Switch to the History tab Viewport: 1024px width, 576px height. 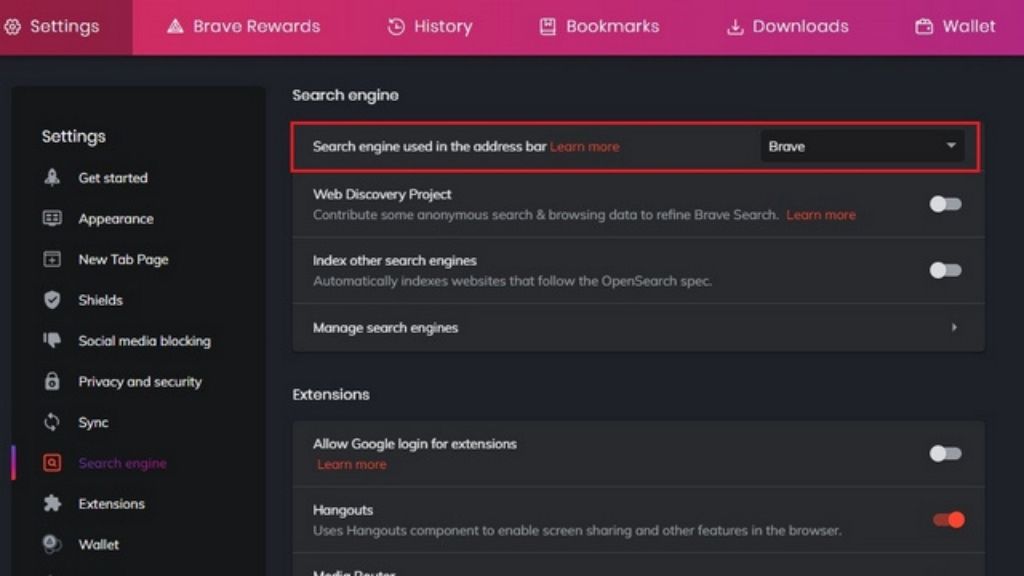[430, 27]
